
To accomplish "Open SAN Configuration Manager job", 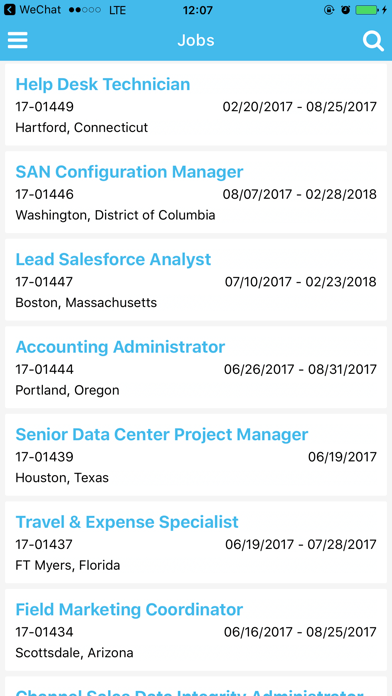I will [196, 192].
